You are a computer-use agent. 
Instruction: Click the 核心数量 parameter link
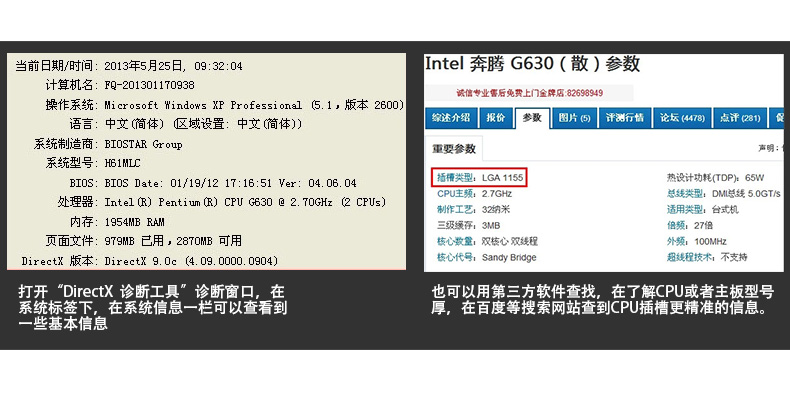(455, 241)
